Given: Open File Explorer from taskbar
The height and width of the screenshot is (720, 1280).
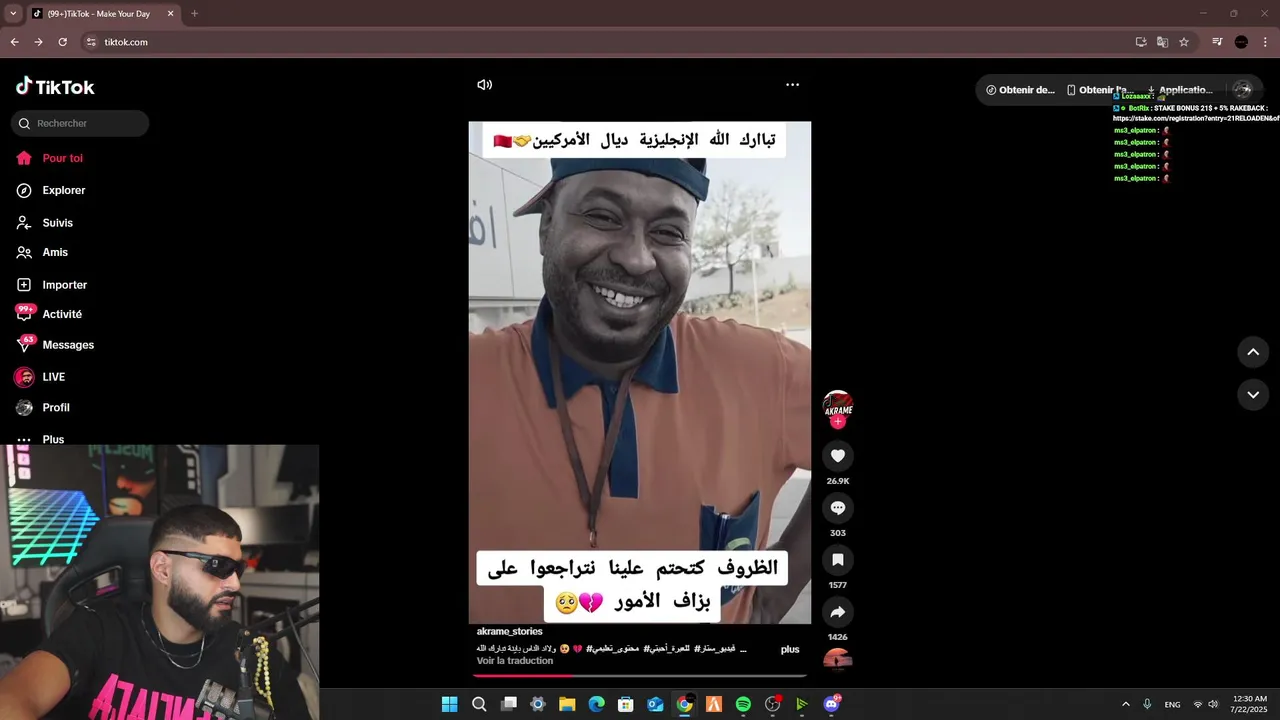Looking at the screenshot, I should point(567,704).
